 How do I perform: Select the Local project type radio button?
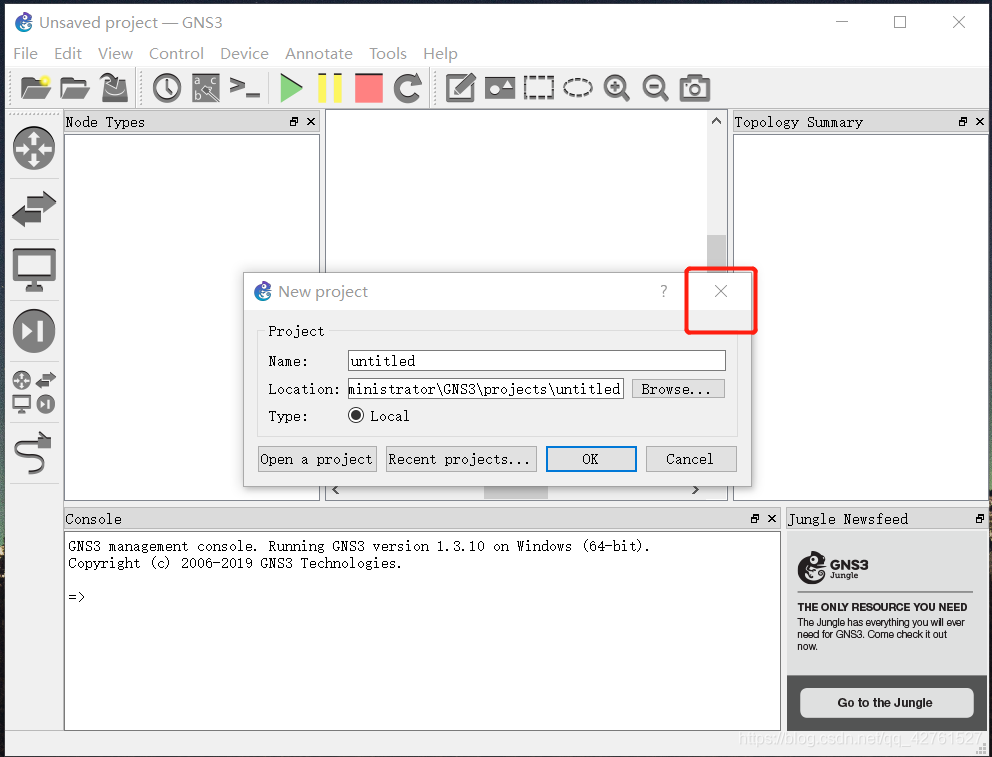[x=356, y=415]
